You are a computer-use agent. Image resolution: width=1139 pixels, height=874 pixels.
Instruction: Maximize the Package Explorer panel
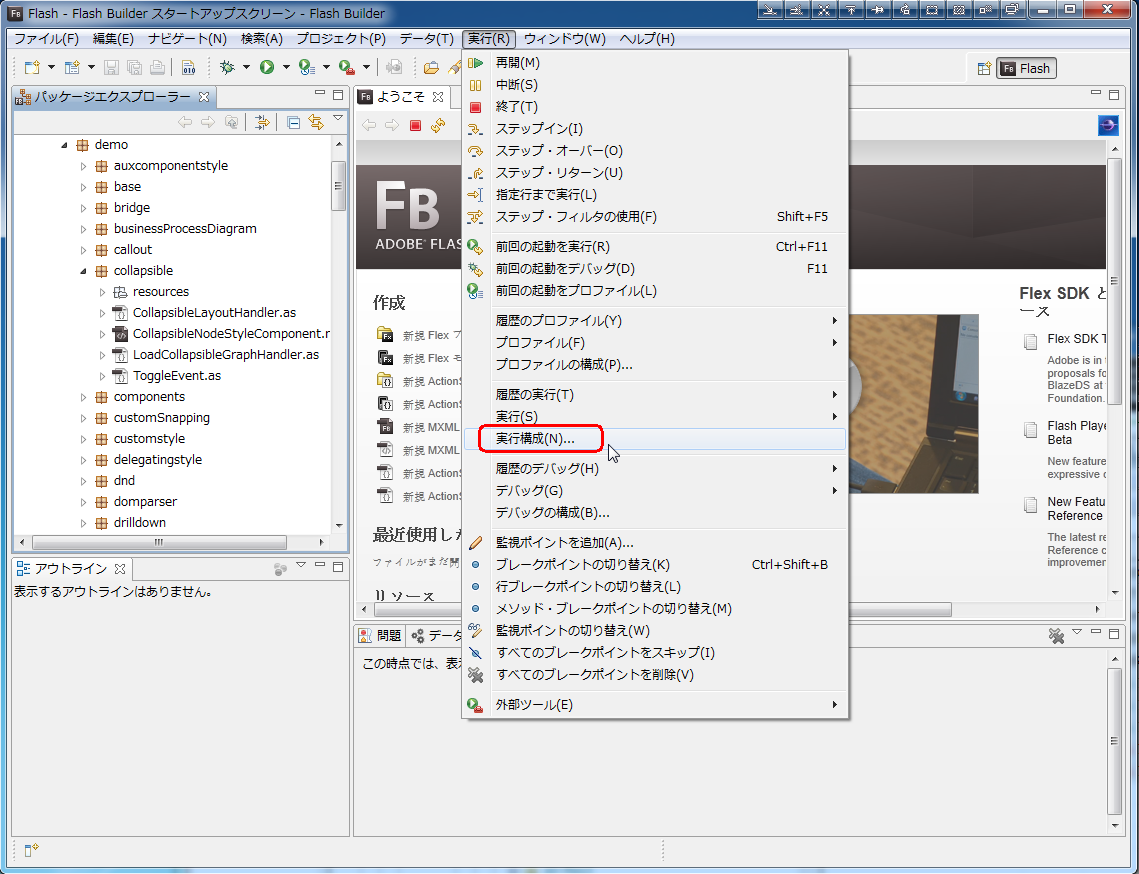click(338, 94)
